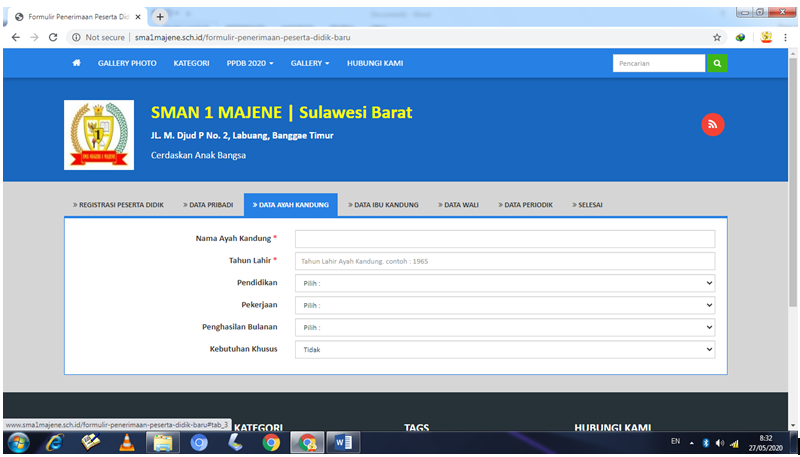Bookmark page with the star icon
This screenshot has width=800, height=457.
717,37
